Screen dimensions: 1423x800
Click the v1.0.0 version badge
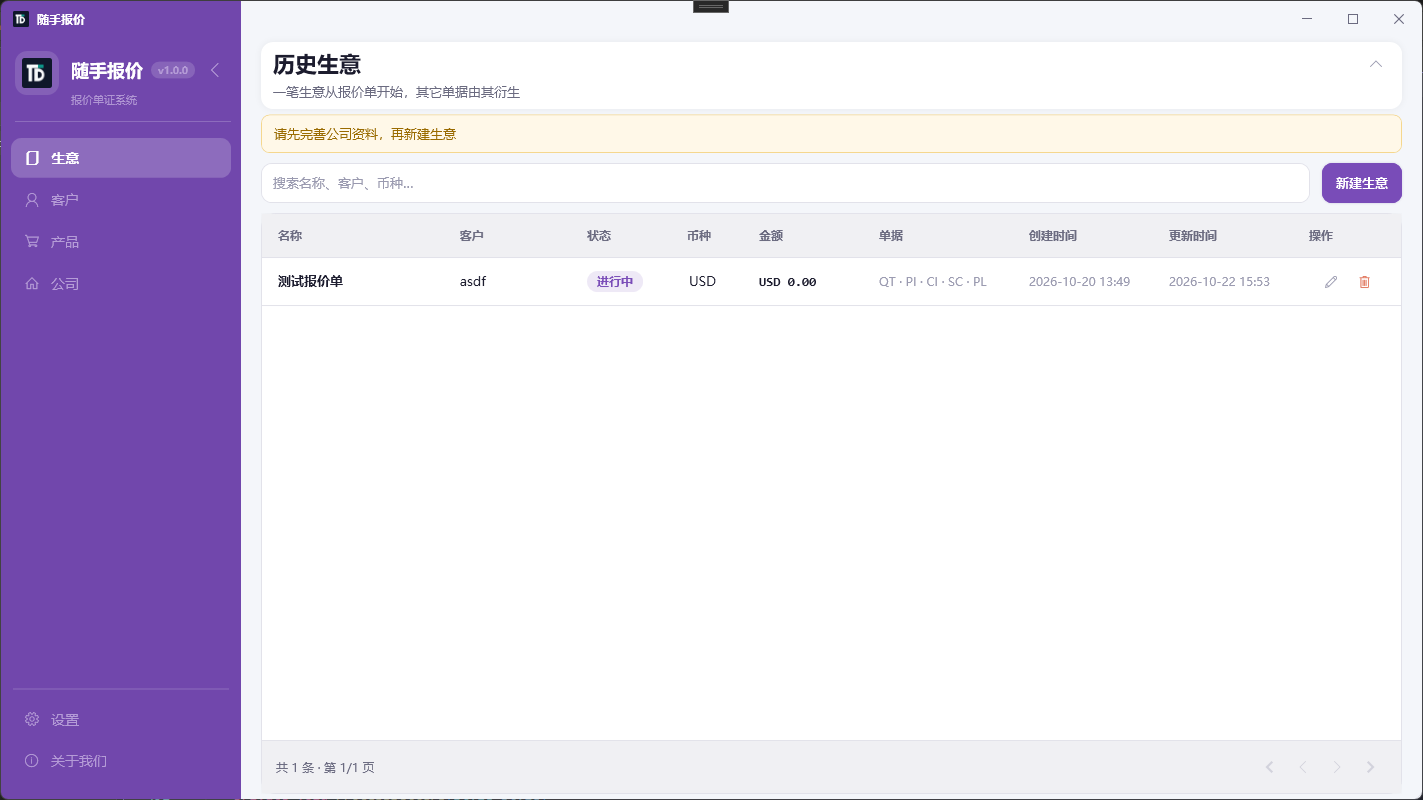[173, 70]
